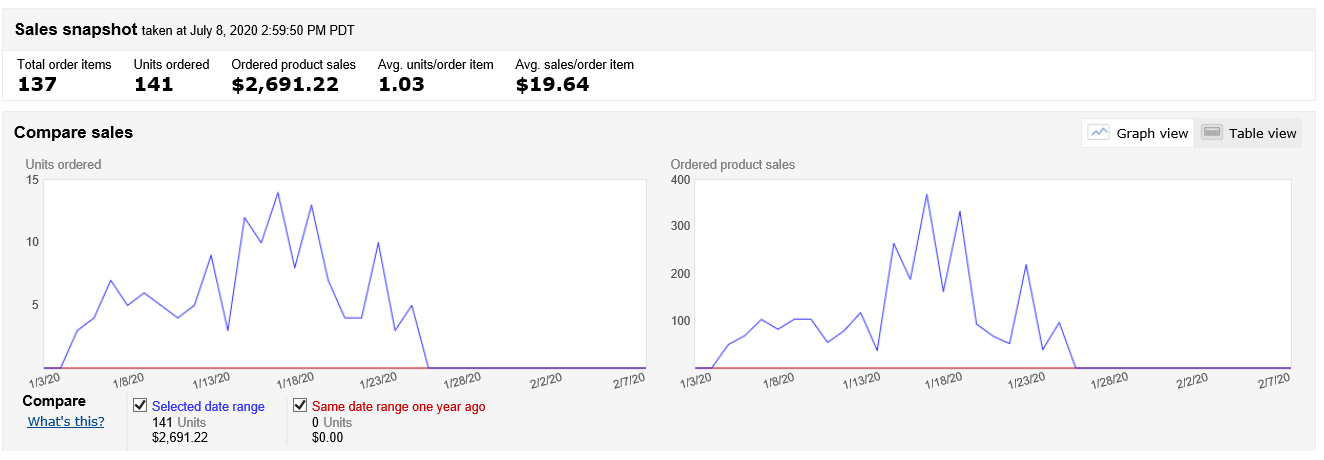
Task: Click the Compare sales section title
Action: point(73,132)
